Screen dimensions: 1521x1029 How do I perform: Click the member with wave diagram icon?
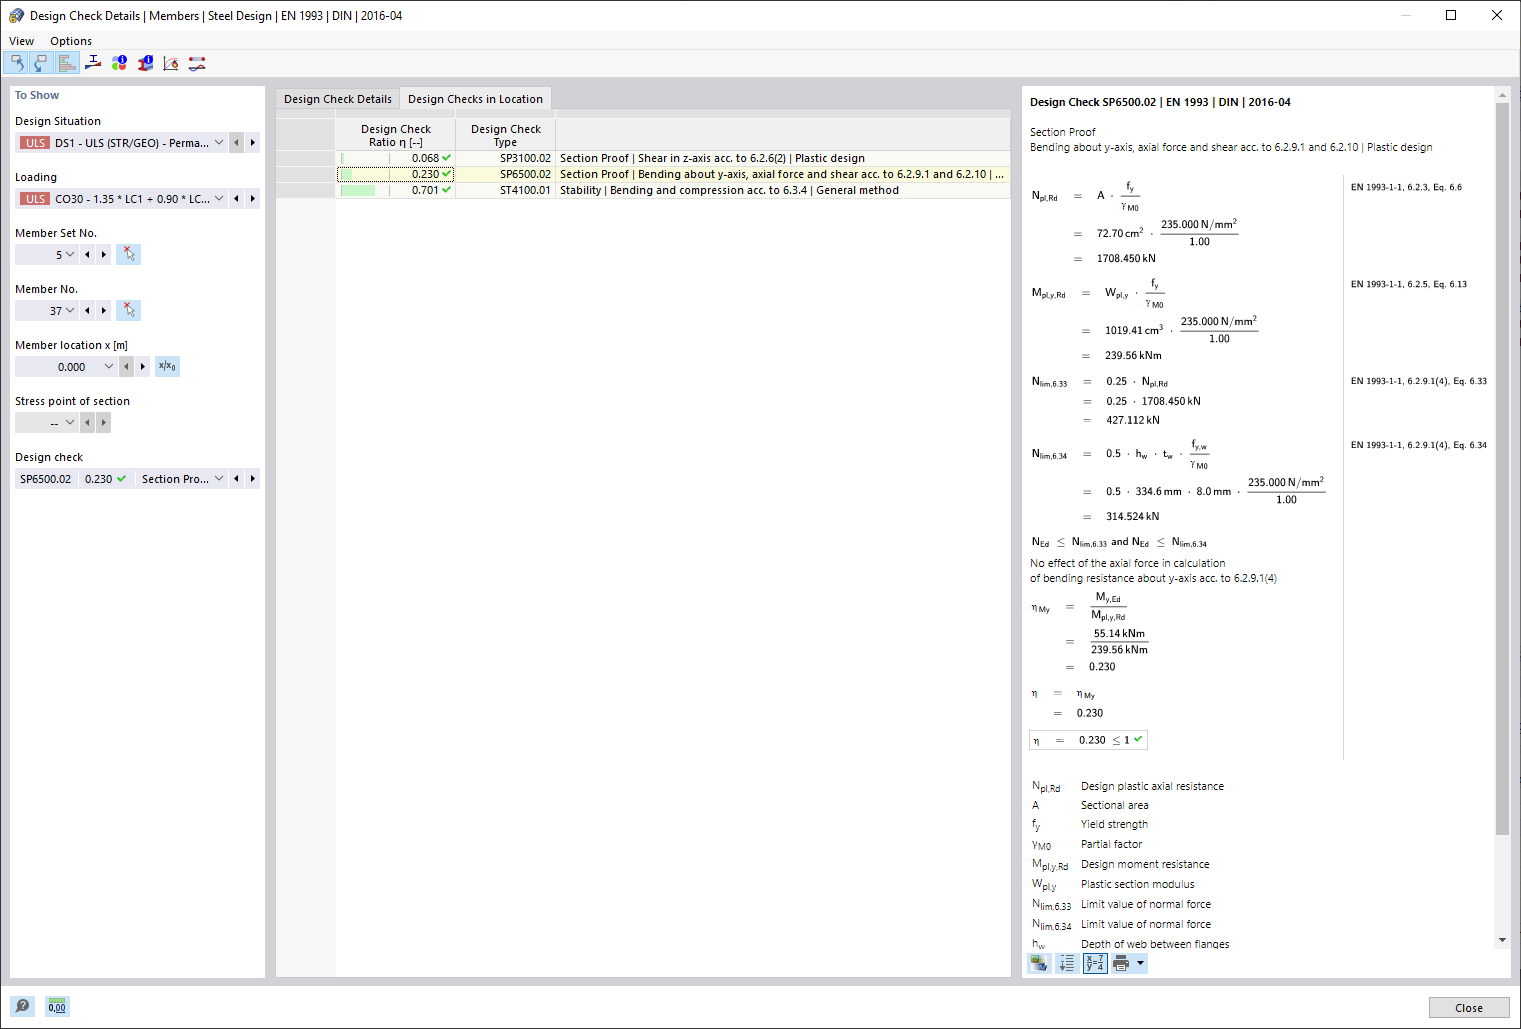[x=197, y=63]
